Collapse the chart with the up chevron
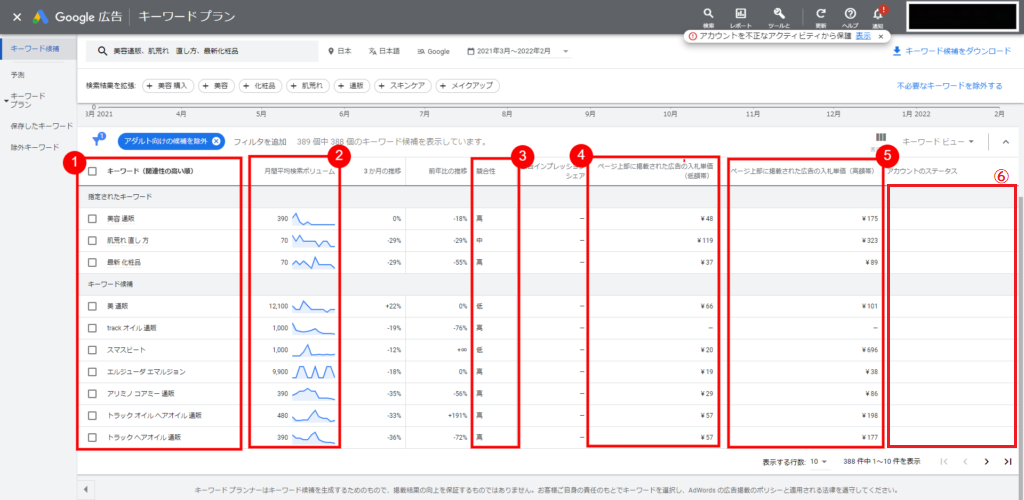Image resolution: width=1024 pixels, height=500 pixels. click(x=1005, y=141)
